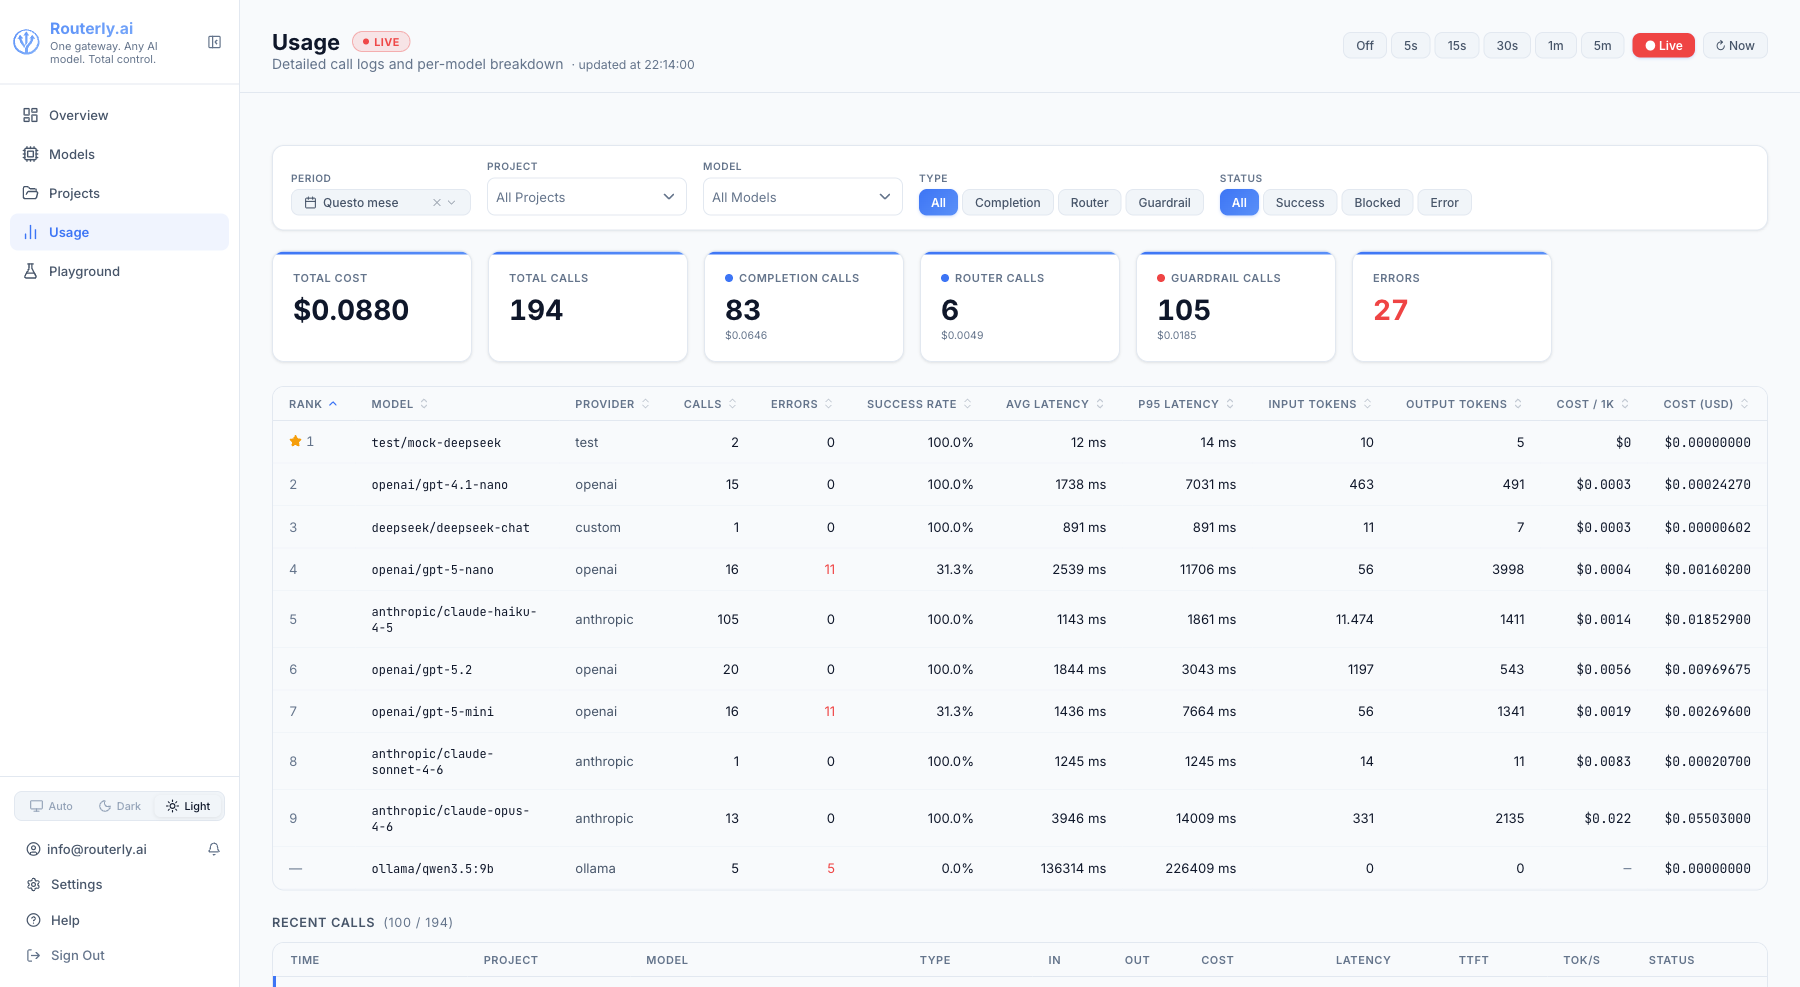Select All under Type filter
This screenshot has width=1800, height=987.
coord(938,203)
